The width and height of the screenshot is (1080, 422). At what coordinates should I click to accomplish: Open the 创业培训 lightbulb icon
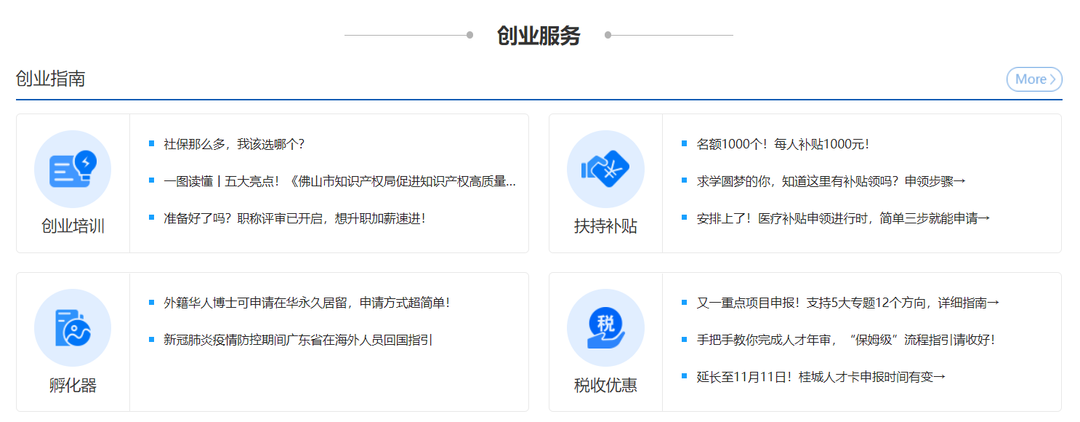pyautogui.click(x=72, y=169)
